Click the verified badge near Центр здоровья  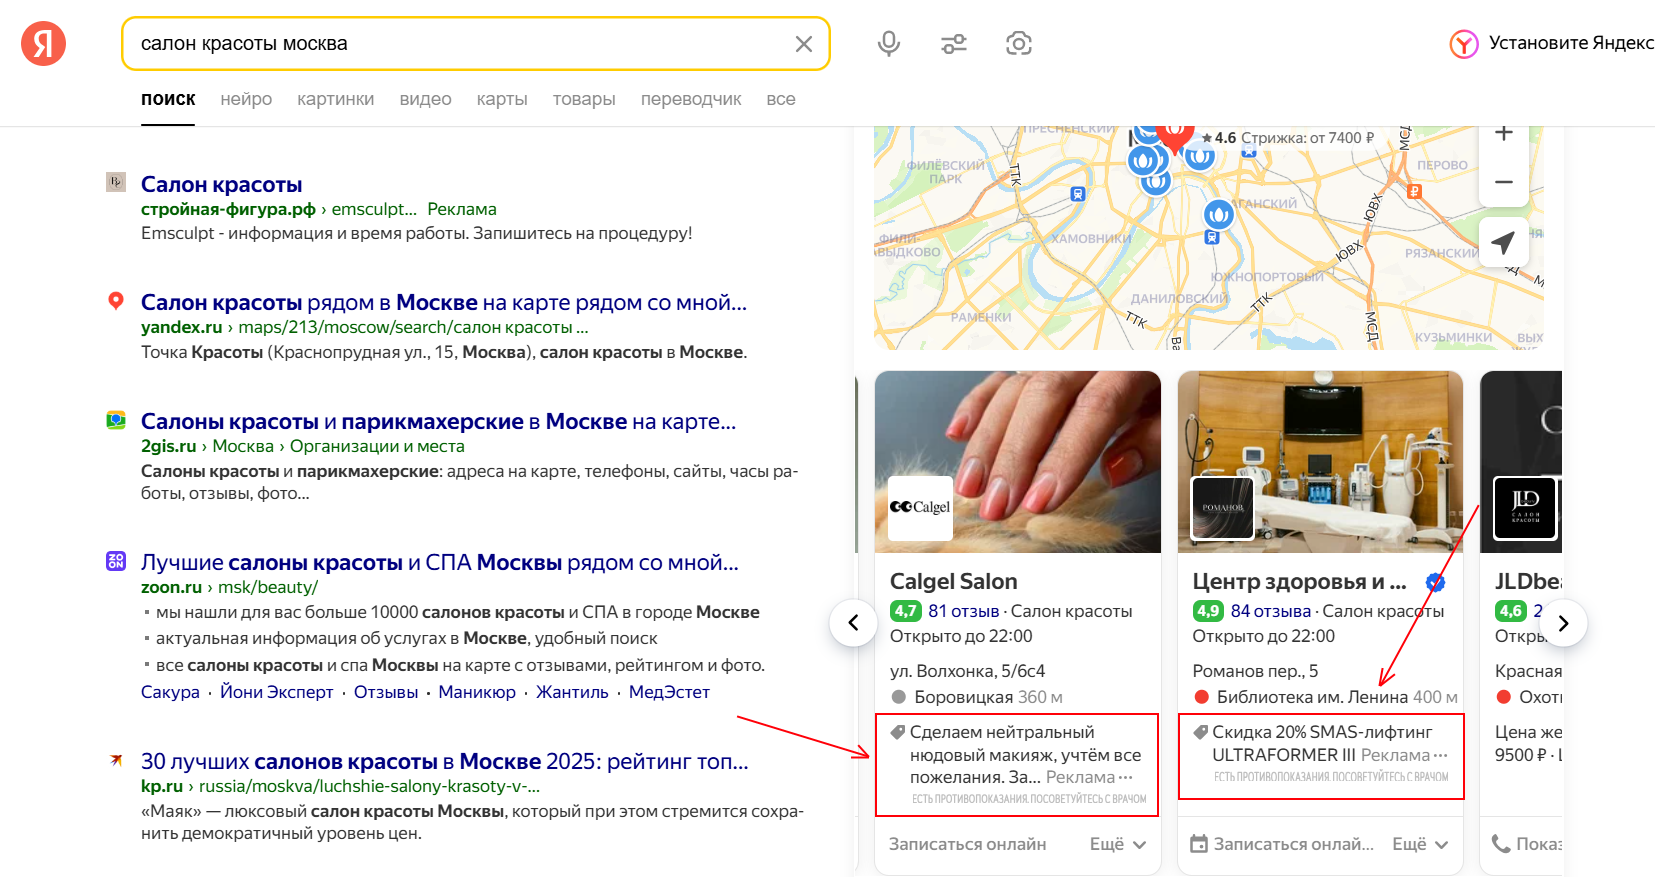pos(1435,582)
